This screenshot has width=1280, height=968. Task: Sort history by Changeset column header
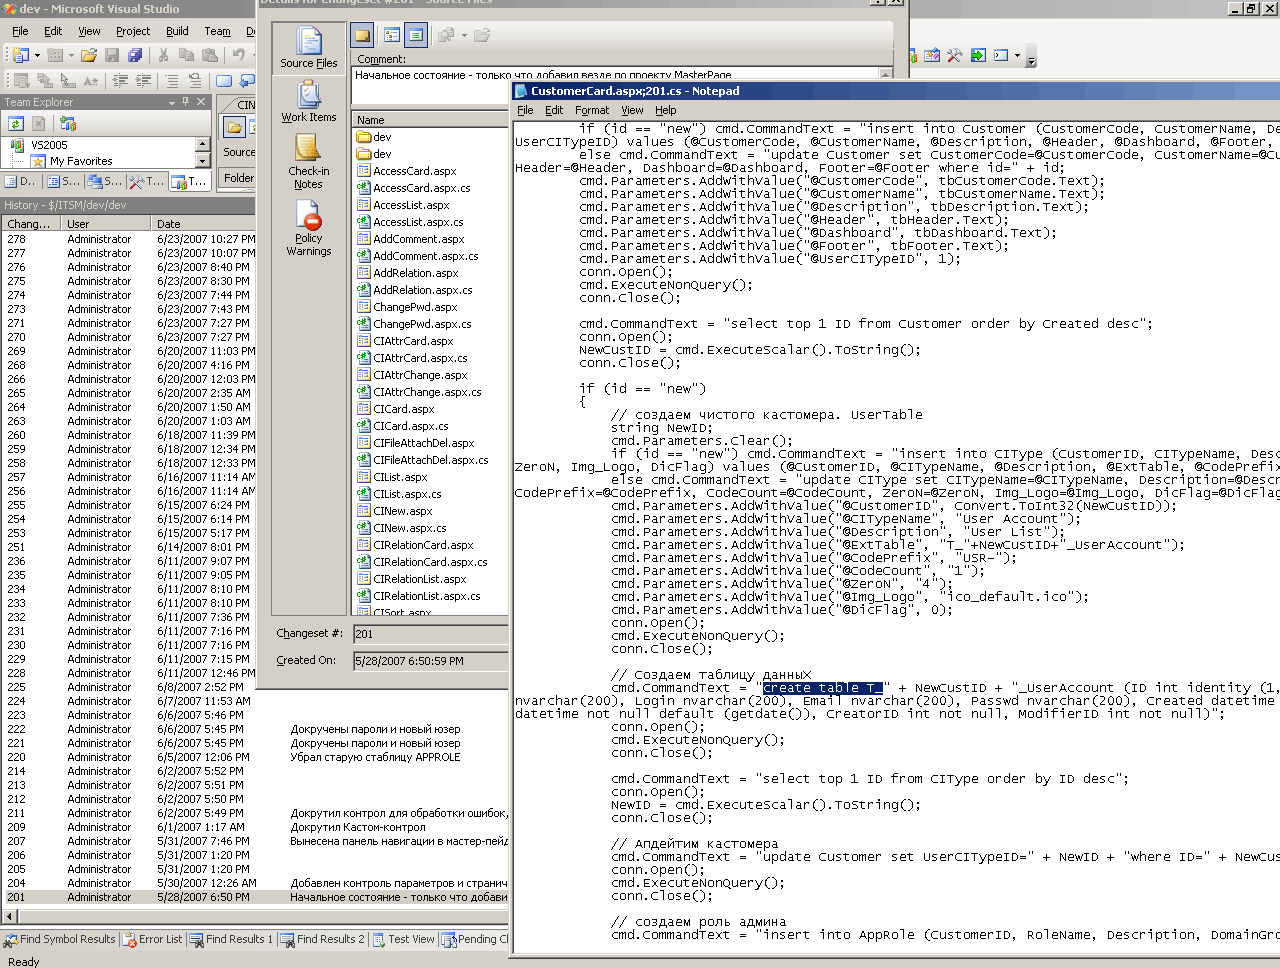(32, 224)
